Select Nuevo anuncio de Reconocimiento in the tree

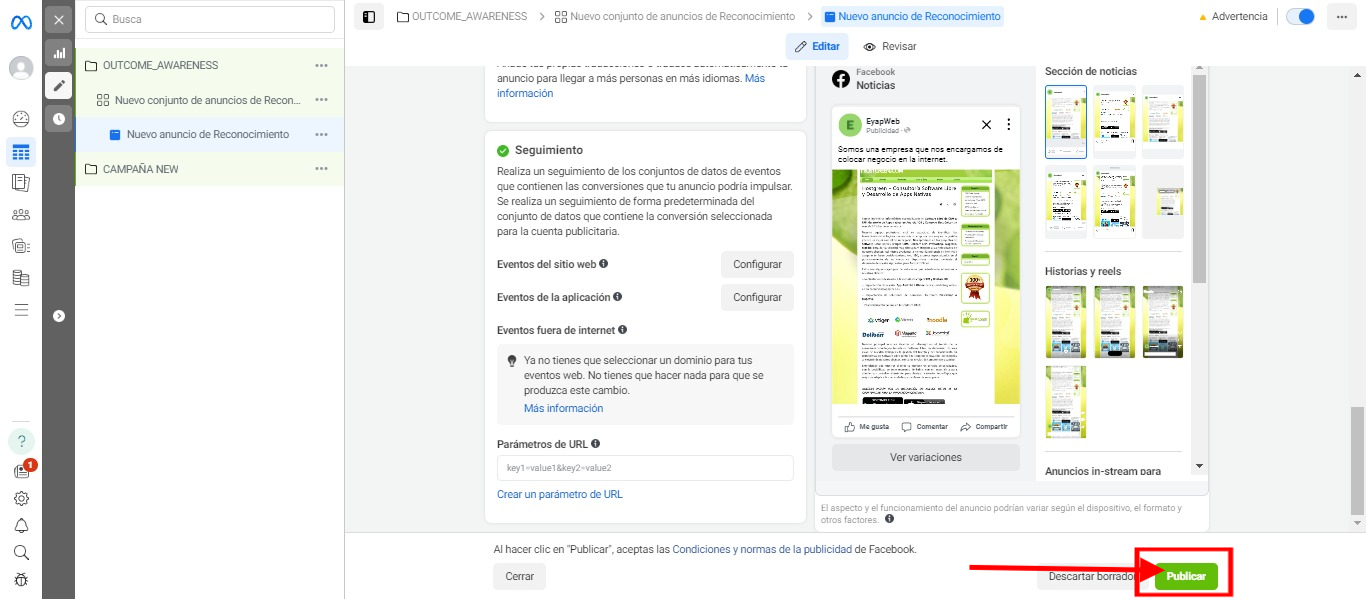tap(209, 134)
